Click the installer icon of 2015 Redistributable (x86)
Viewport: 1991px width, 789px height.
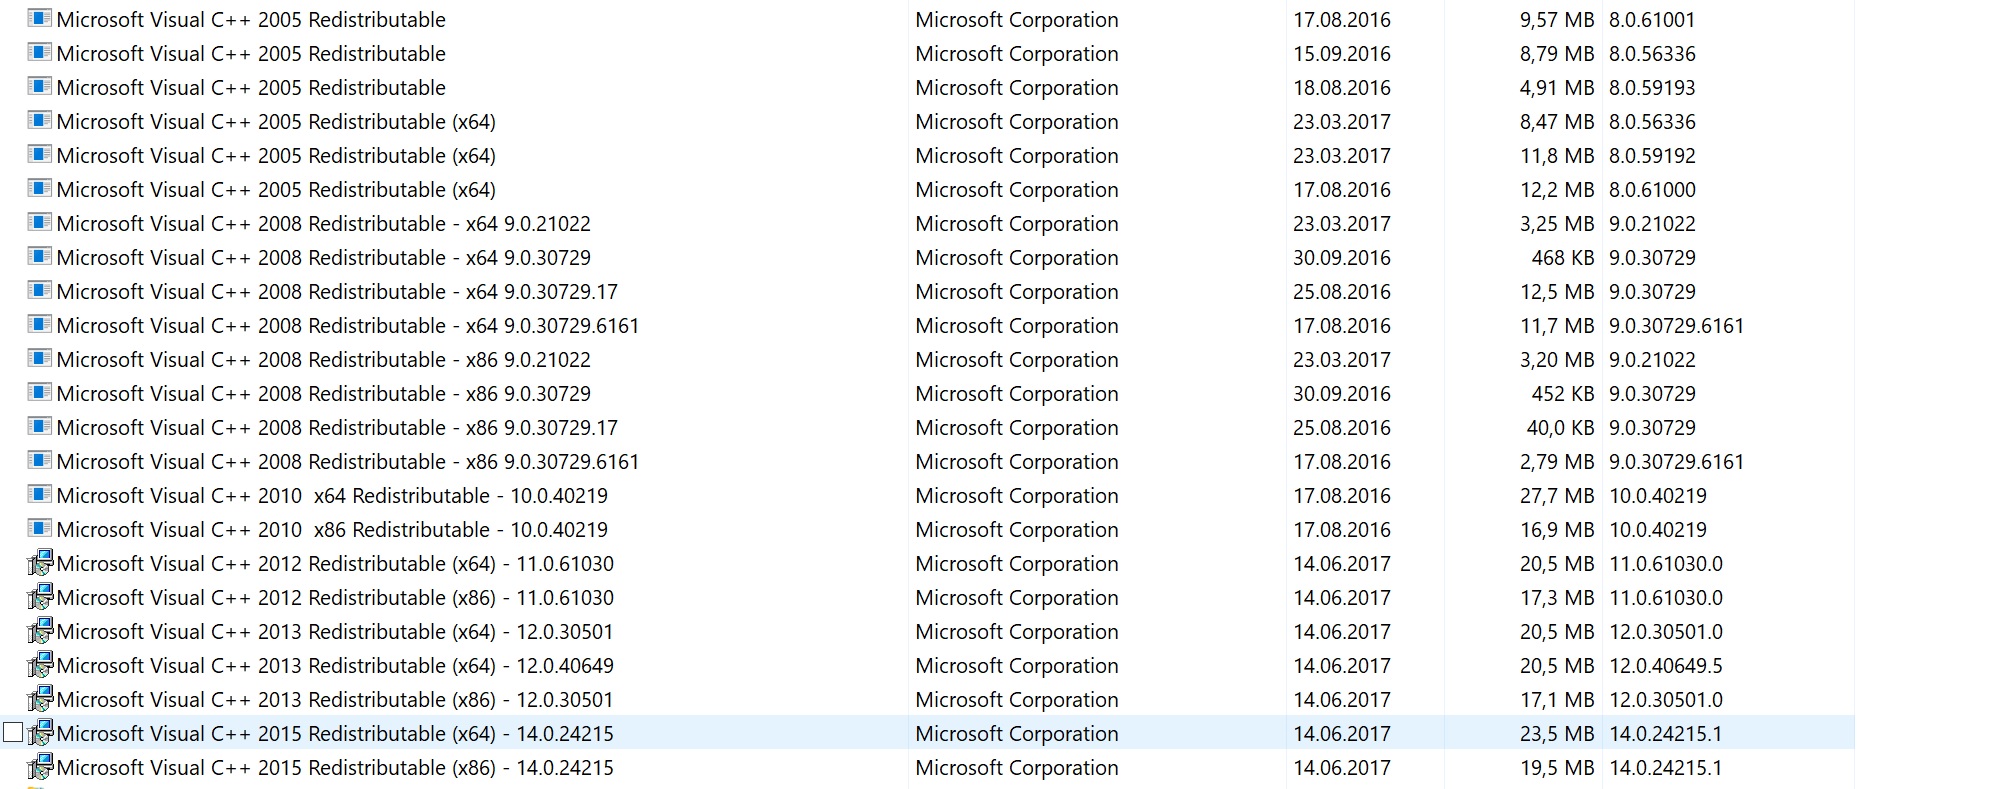tap(40, 767)
